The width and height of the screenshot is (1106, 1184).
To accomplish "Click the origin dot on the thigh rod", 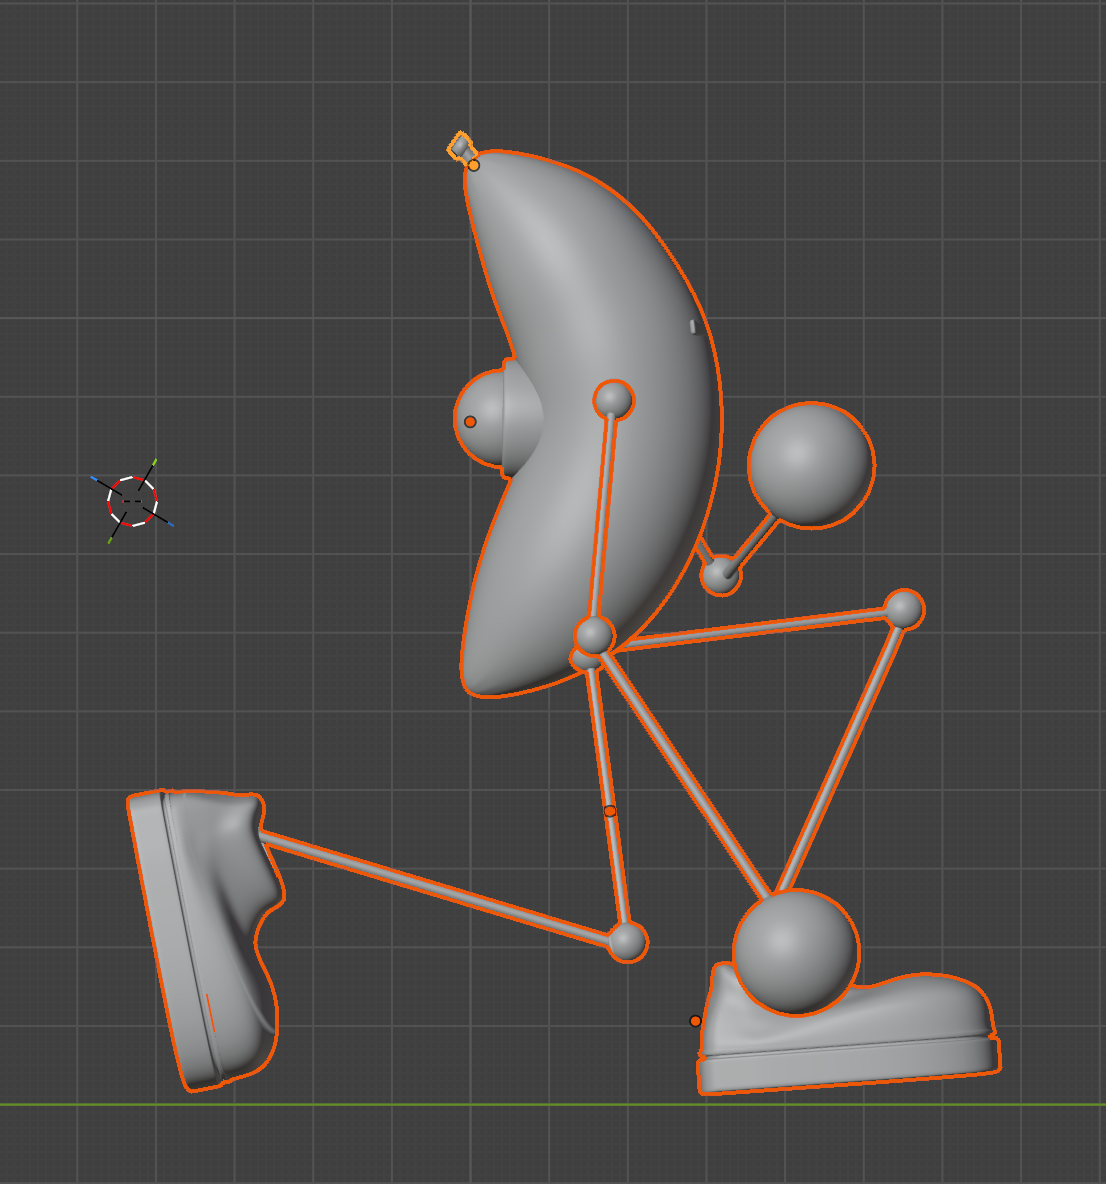I will coord(610,811).
